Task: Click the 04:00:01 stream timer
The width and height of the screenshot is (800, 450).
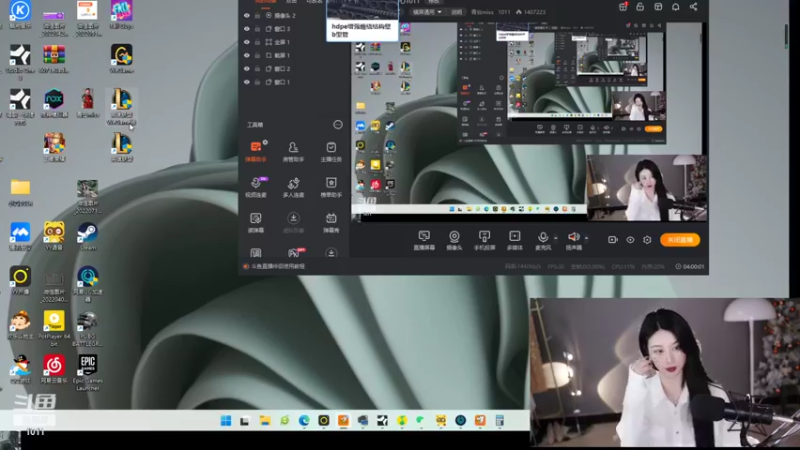Action: click(x=690, y=266)
